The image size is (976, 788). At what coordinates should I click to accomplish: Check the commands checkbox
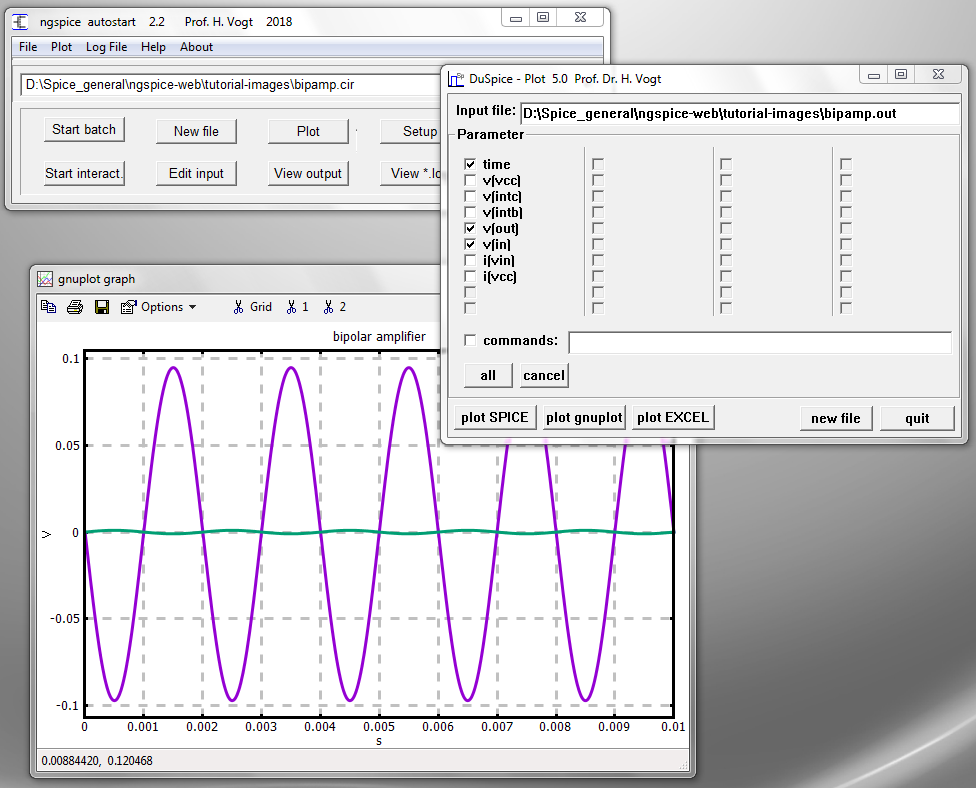[x=470, y=341]
